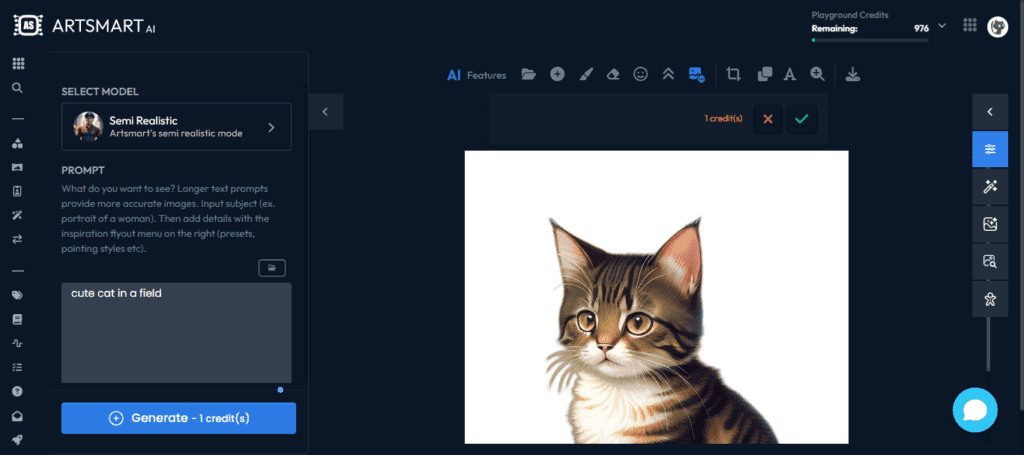1024x455 pixels.
Task: Click the 'PROMPT' heading
Action: [83, 170]
